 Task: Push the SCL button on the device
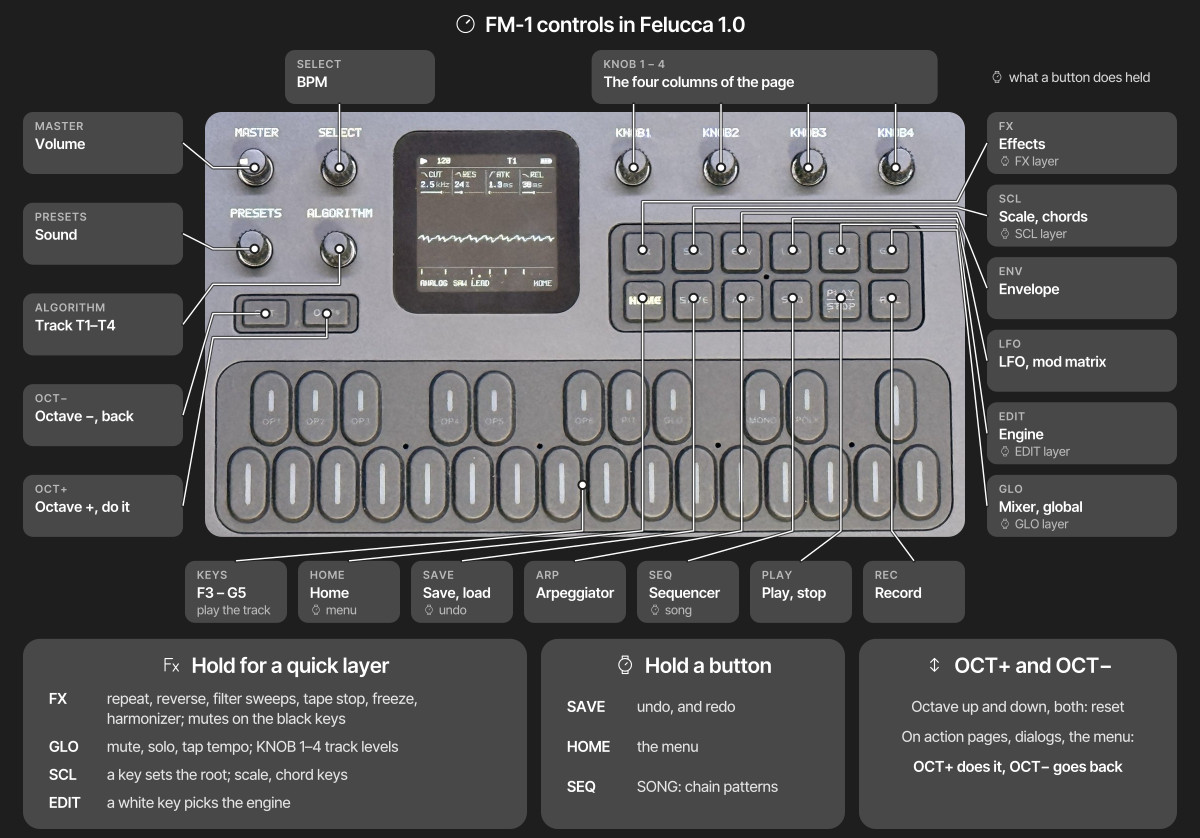(x=692, y=251)
